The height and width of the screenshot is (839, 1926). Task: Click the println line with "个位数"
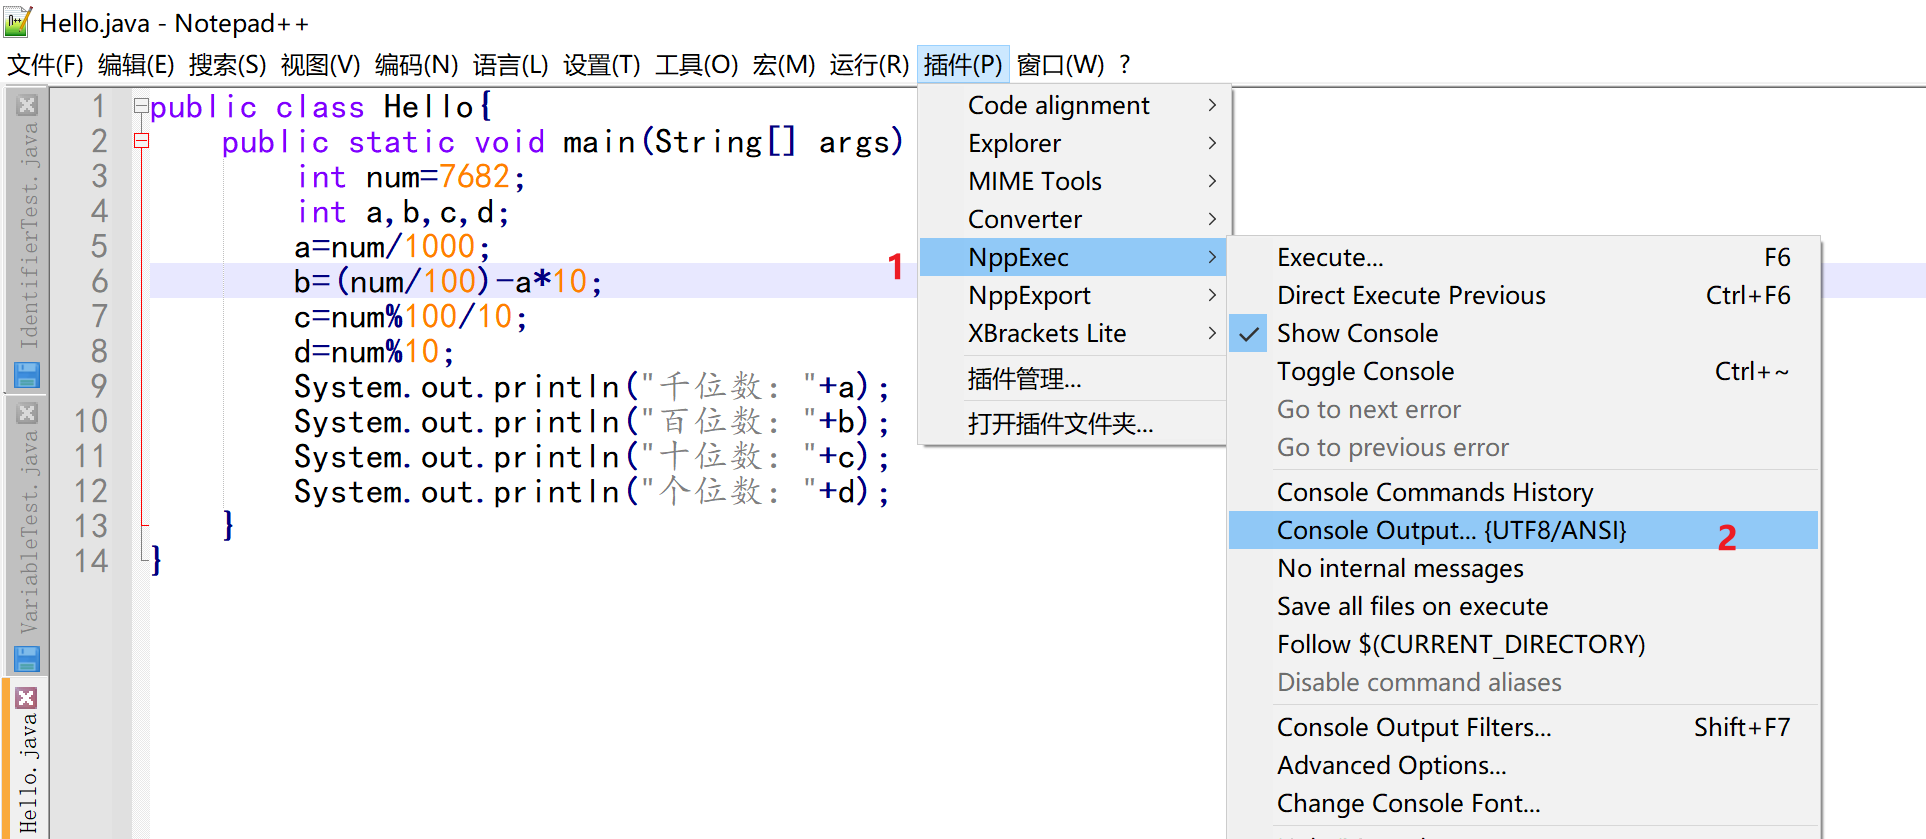591,492
